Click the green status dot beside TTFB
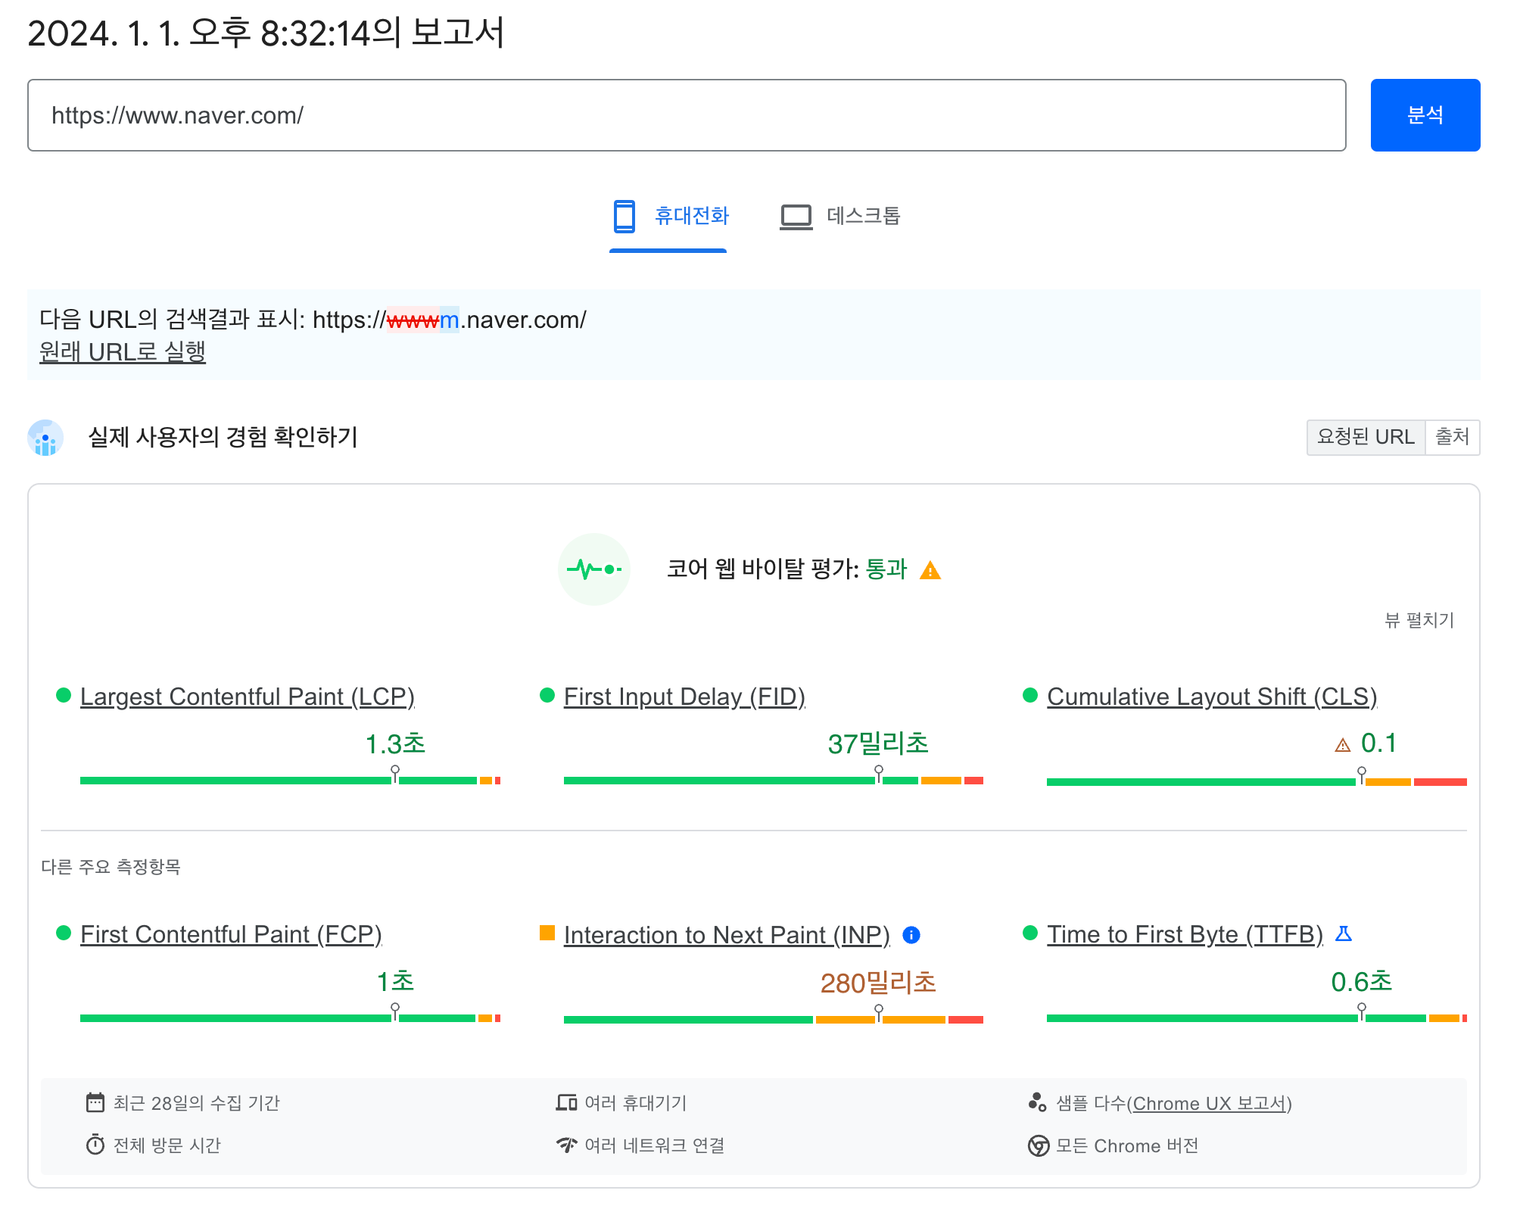The image size is (1520, 1219). click(1030, 933)
